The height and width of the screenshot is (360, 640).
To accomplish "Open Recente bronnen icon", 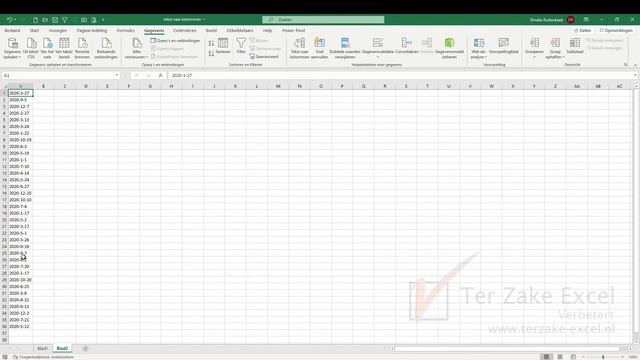I will 82,48.
